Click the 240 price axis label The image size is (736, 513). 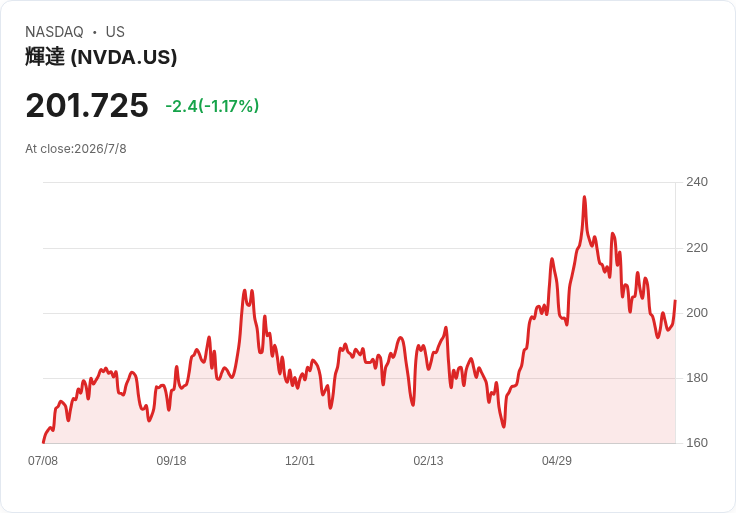coord(697,182)
